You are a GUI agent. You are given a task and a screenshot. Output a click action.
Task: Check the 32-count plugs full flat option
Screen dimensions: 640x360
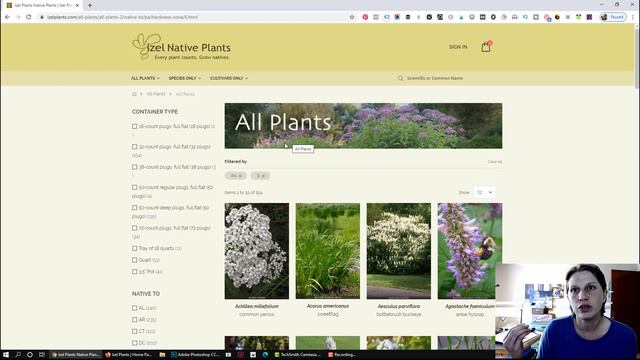coord(134,147)
